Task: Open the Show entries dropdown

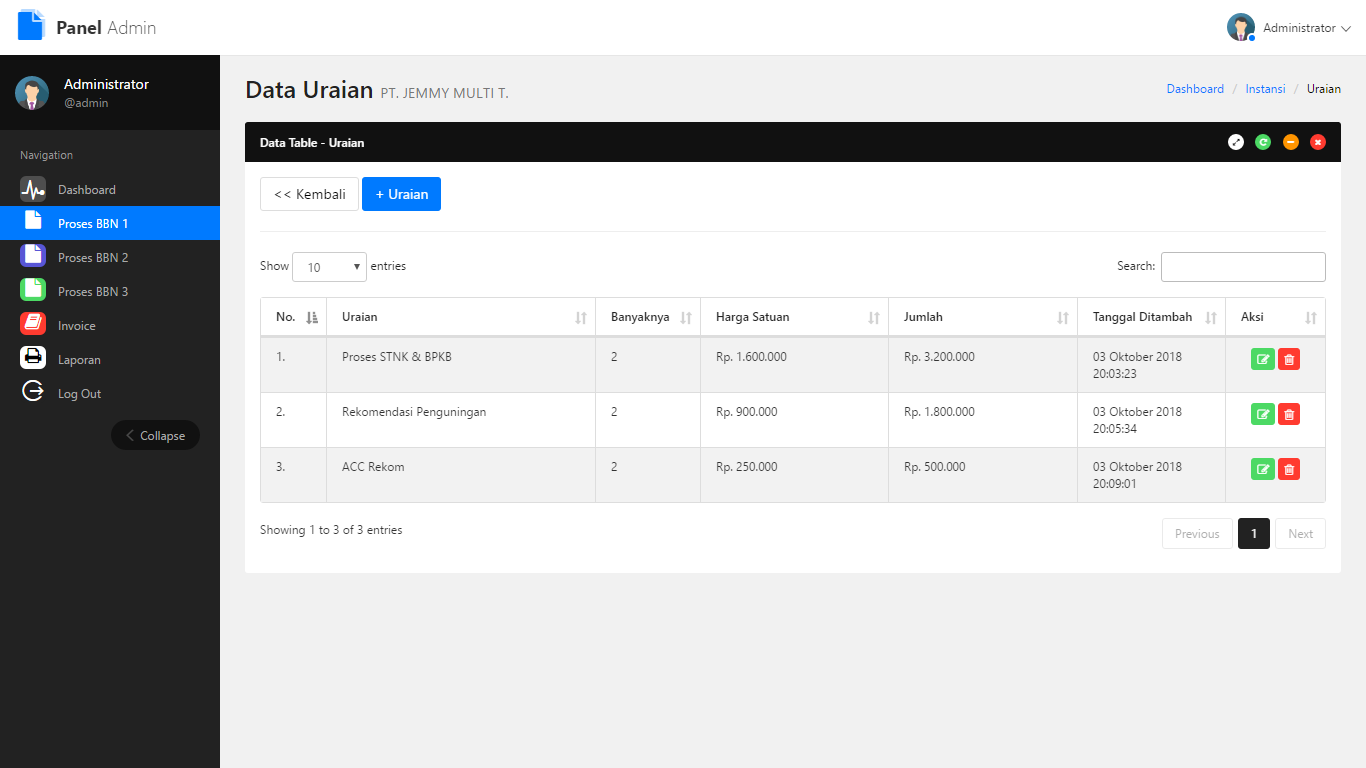Action: [329, 267]
